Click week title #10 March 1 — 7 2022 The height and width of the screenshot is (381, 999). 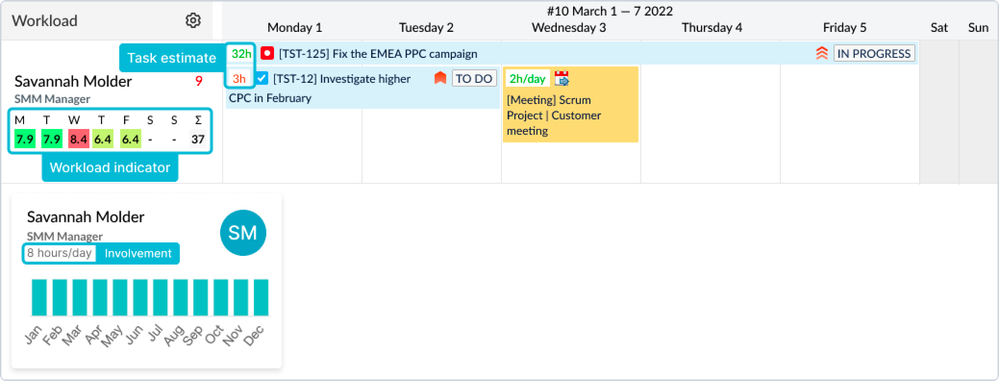[x=610, y=11]
